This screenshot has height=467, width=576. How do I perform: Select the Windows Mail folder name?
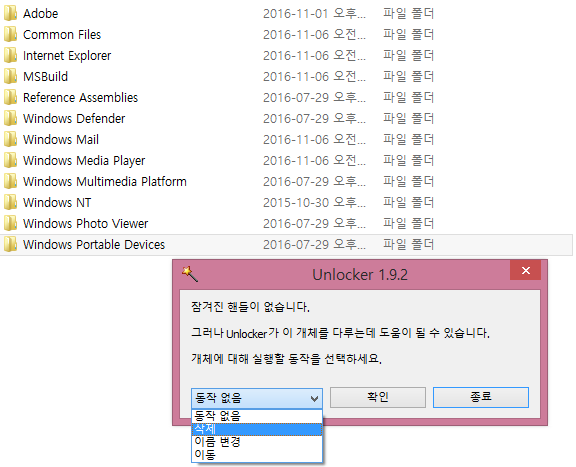[x=61, y=140]
